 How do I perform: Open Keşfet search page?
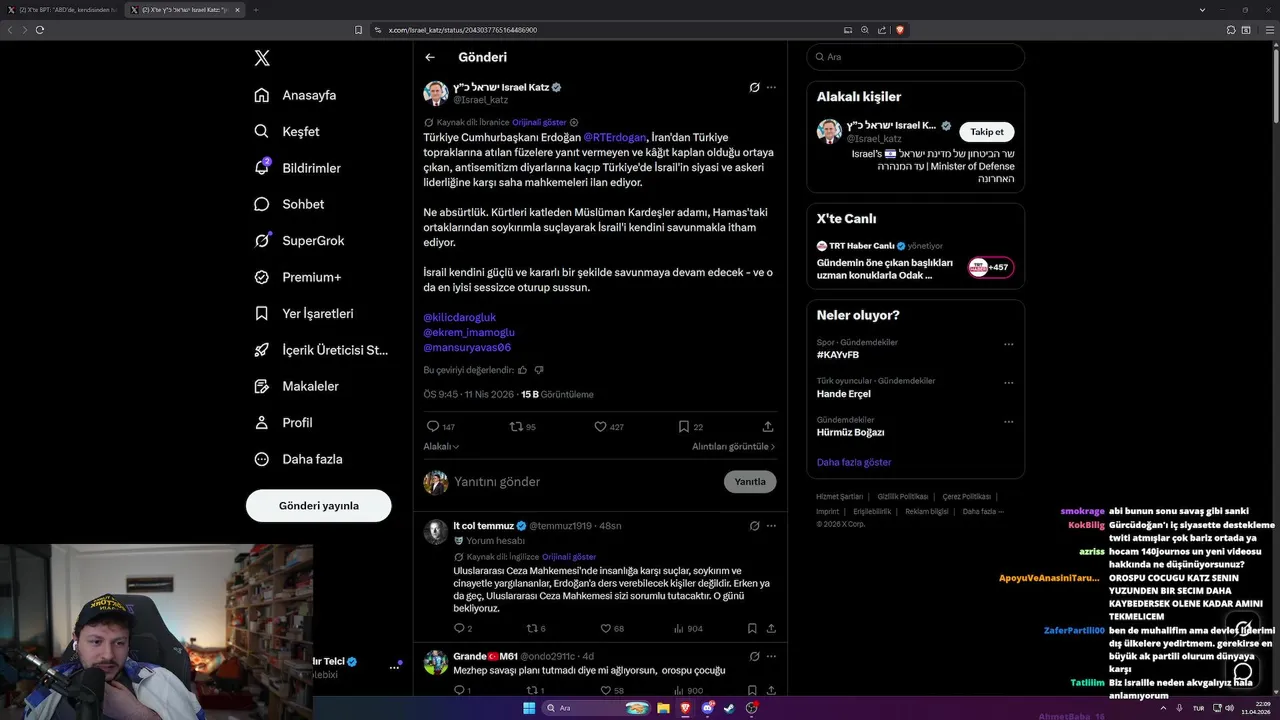[x=287, y=131]
